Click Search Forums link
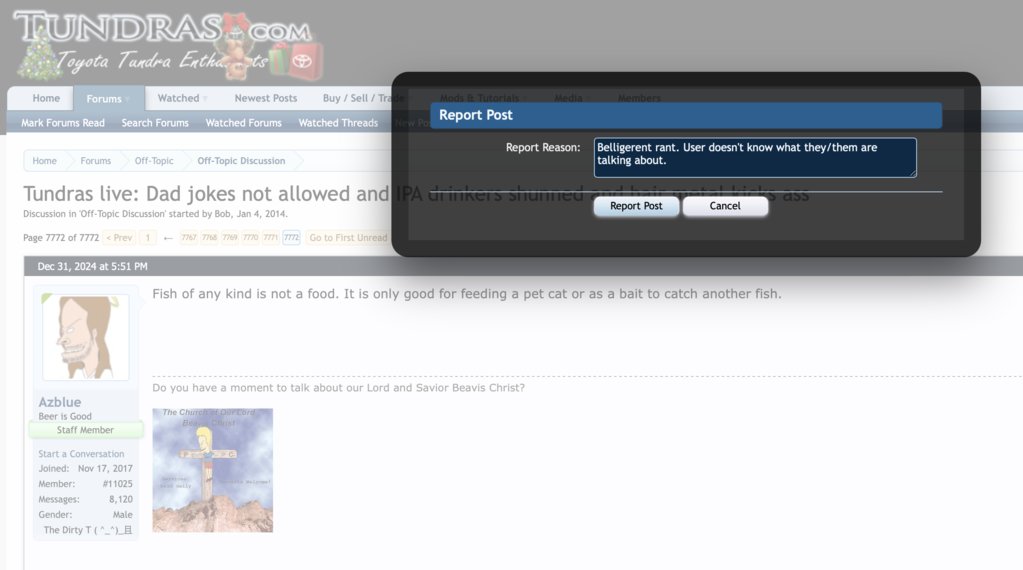 tap(155, 123)
